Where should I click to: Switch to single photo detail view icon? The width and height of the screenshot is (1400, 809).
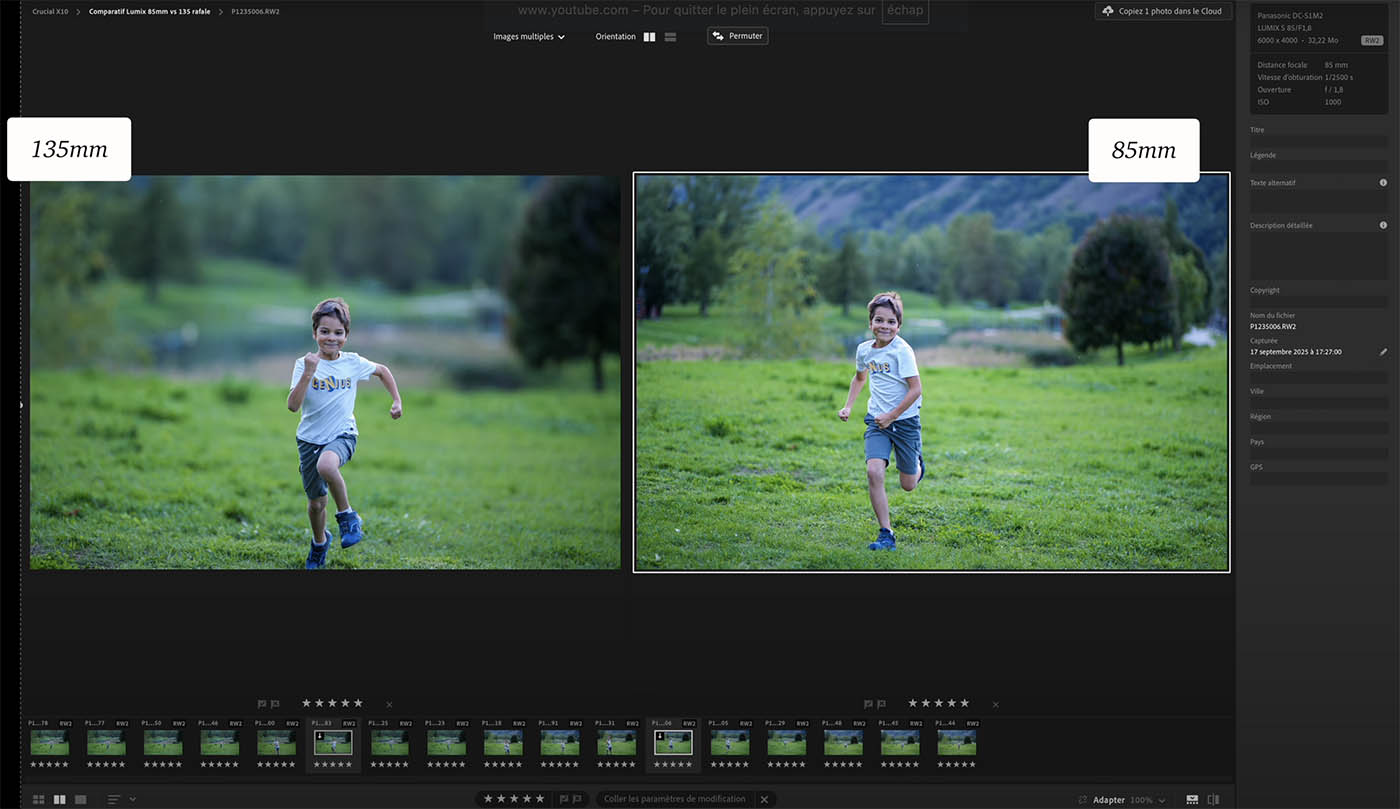(x=81, y=800)
